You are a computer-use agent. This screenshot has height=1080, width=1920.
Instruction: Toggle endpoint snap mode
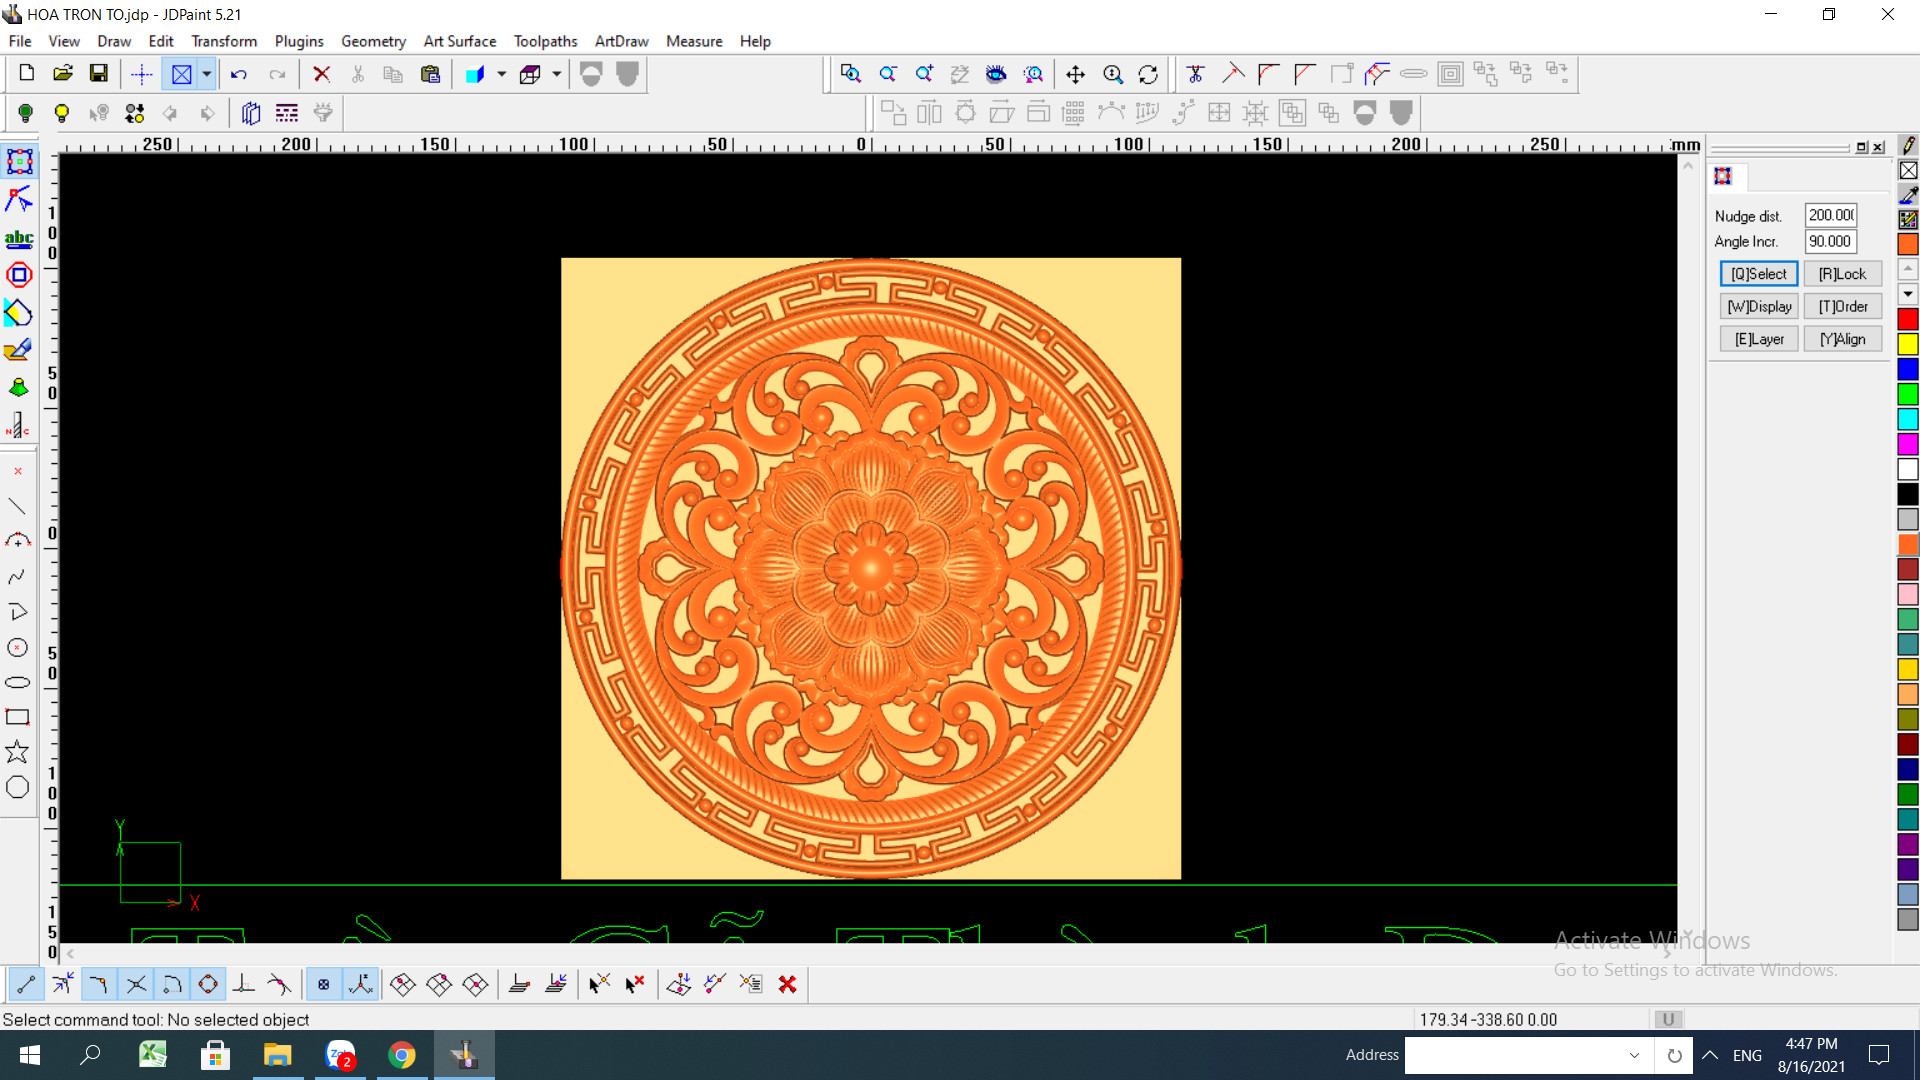point(26,984)
